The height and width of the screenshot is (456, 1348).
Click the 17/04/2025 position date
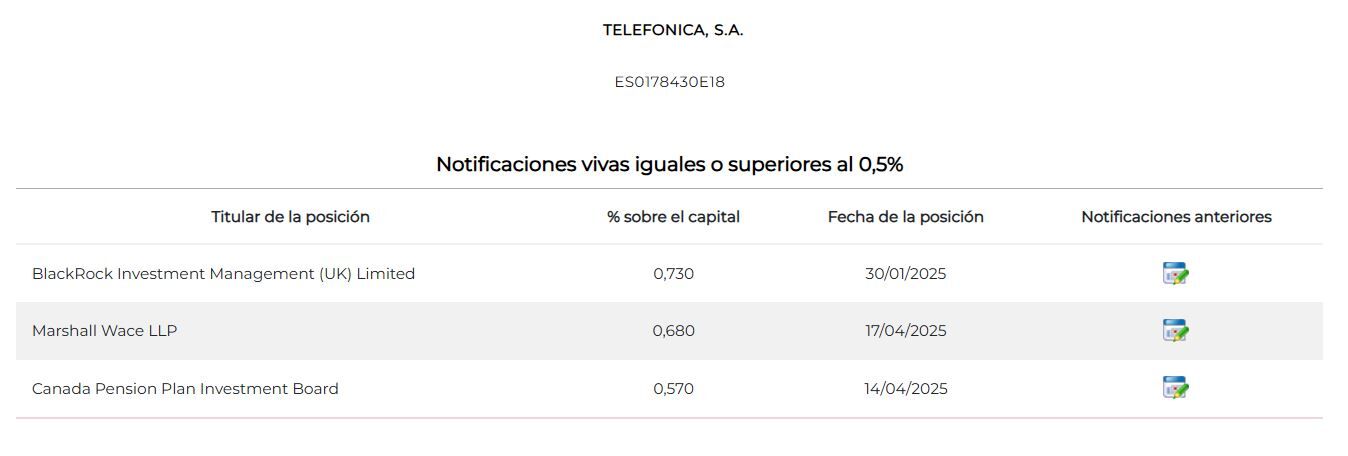905,331
